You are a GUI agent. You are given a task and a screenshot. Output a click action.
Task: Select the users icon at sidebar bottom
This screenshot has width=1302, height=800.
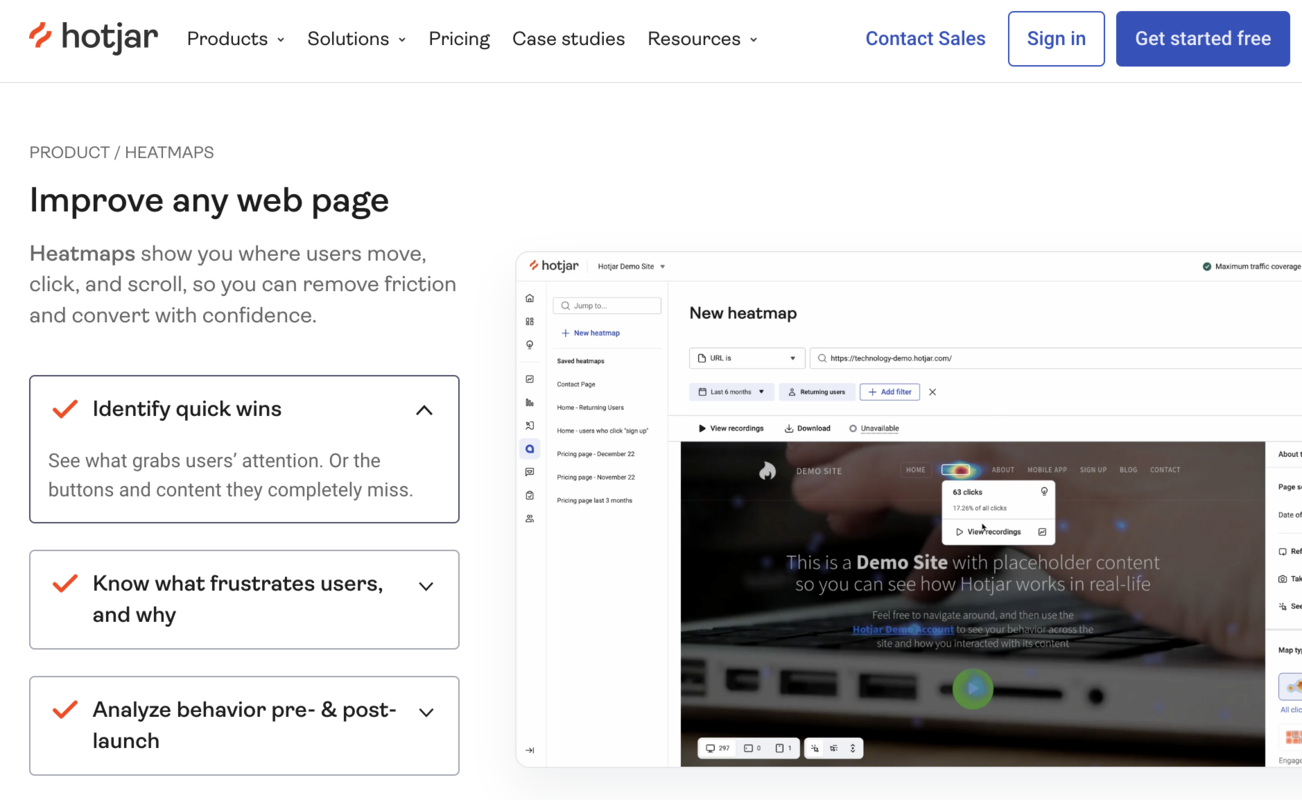(x=529, y=518)
